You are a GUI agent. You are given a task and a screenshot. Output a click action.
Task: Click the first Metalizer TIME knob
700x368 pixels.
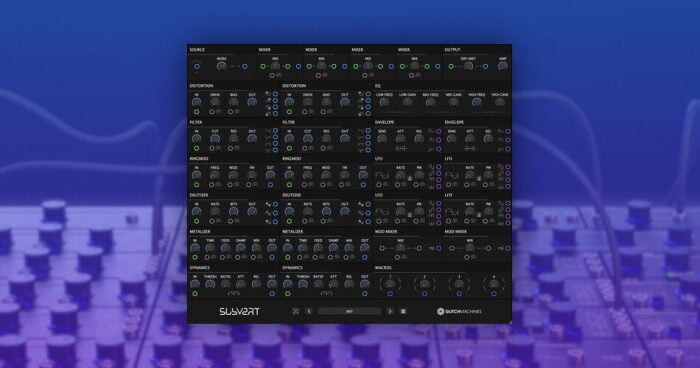coord(210,248)
